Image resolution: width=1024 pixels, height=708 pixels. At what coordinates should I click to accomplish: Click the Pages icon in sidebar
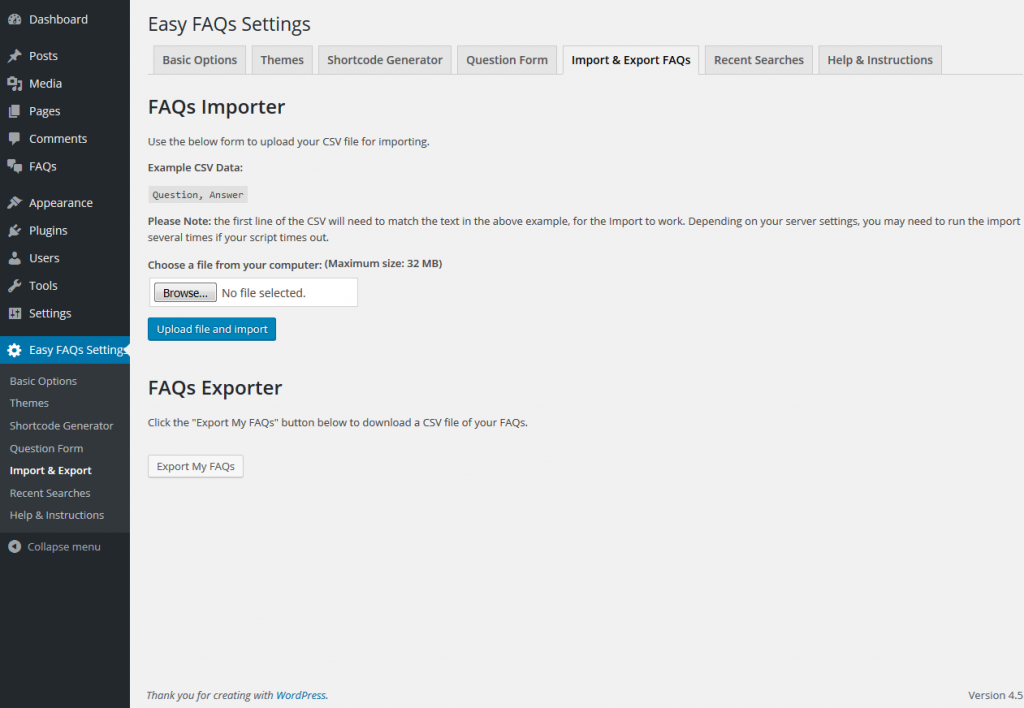(x=14, y=111)
